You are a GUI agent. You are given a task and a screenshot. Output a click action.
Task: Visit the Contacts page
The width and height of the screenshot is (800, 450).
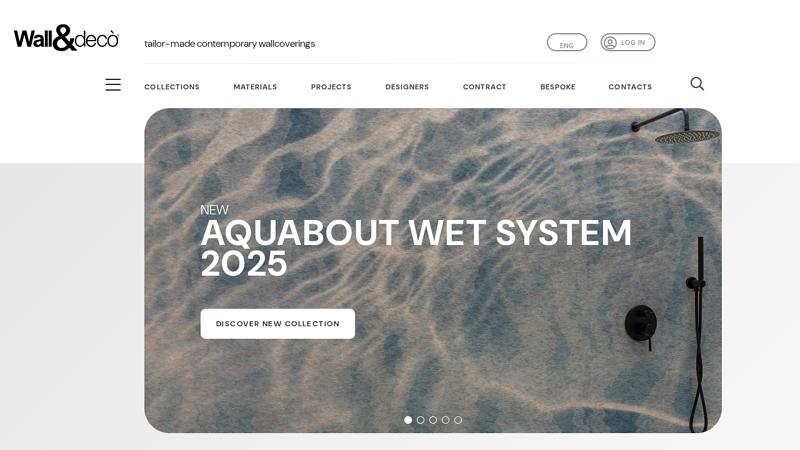[x=630, y=87]
